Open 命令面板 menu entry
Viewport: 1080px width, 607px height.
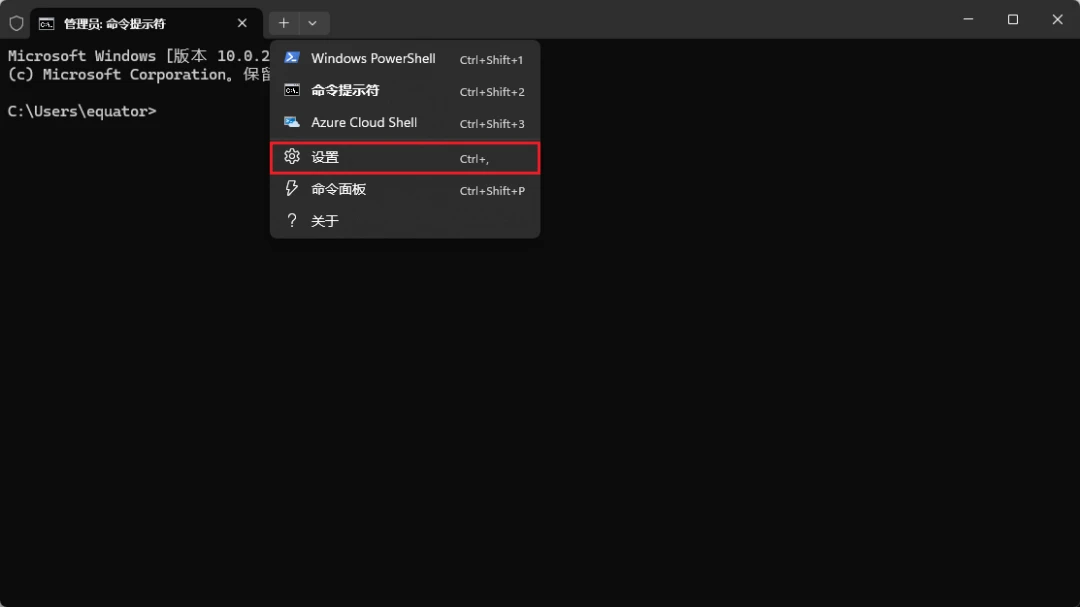click(405, 189)
